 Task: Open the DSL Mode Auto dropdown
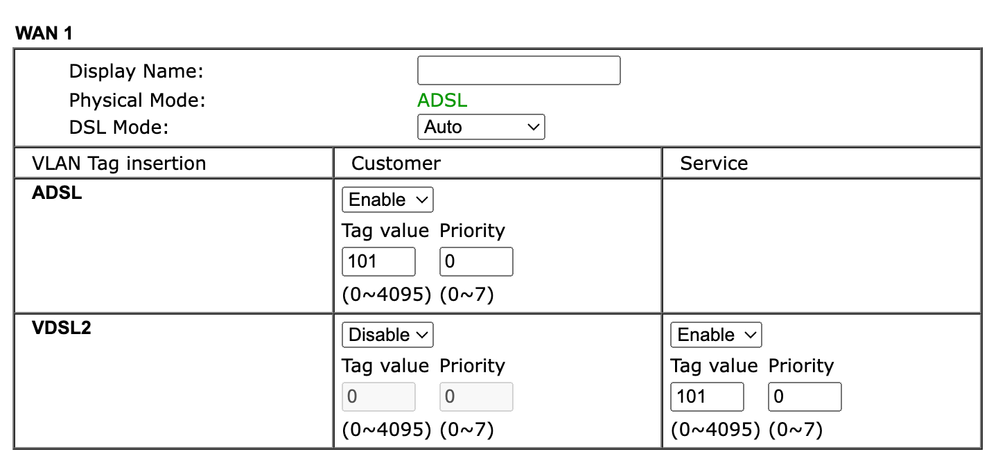click(x=480, y=127)
